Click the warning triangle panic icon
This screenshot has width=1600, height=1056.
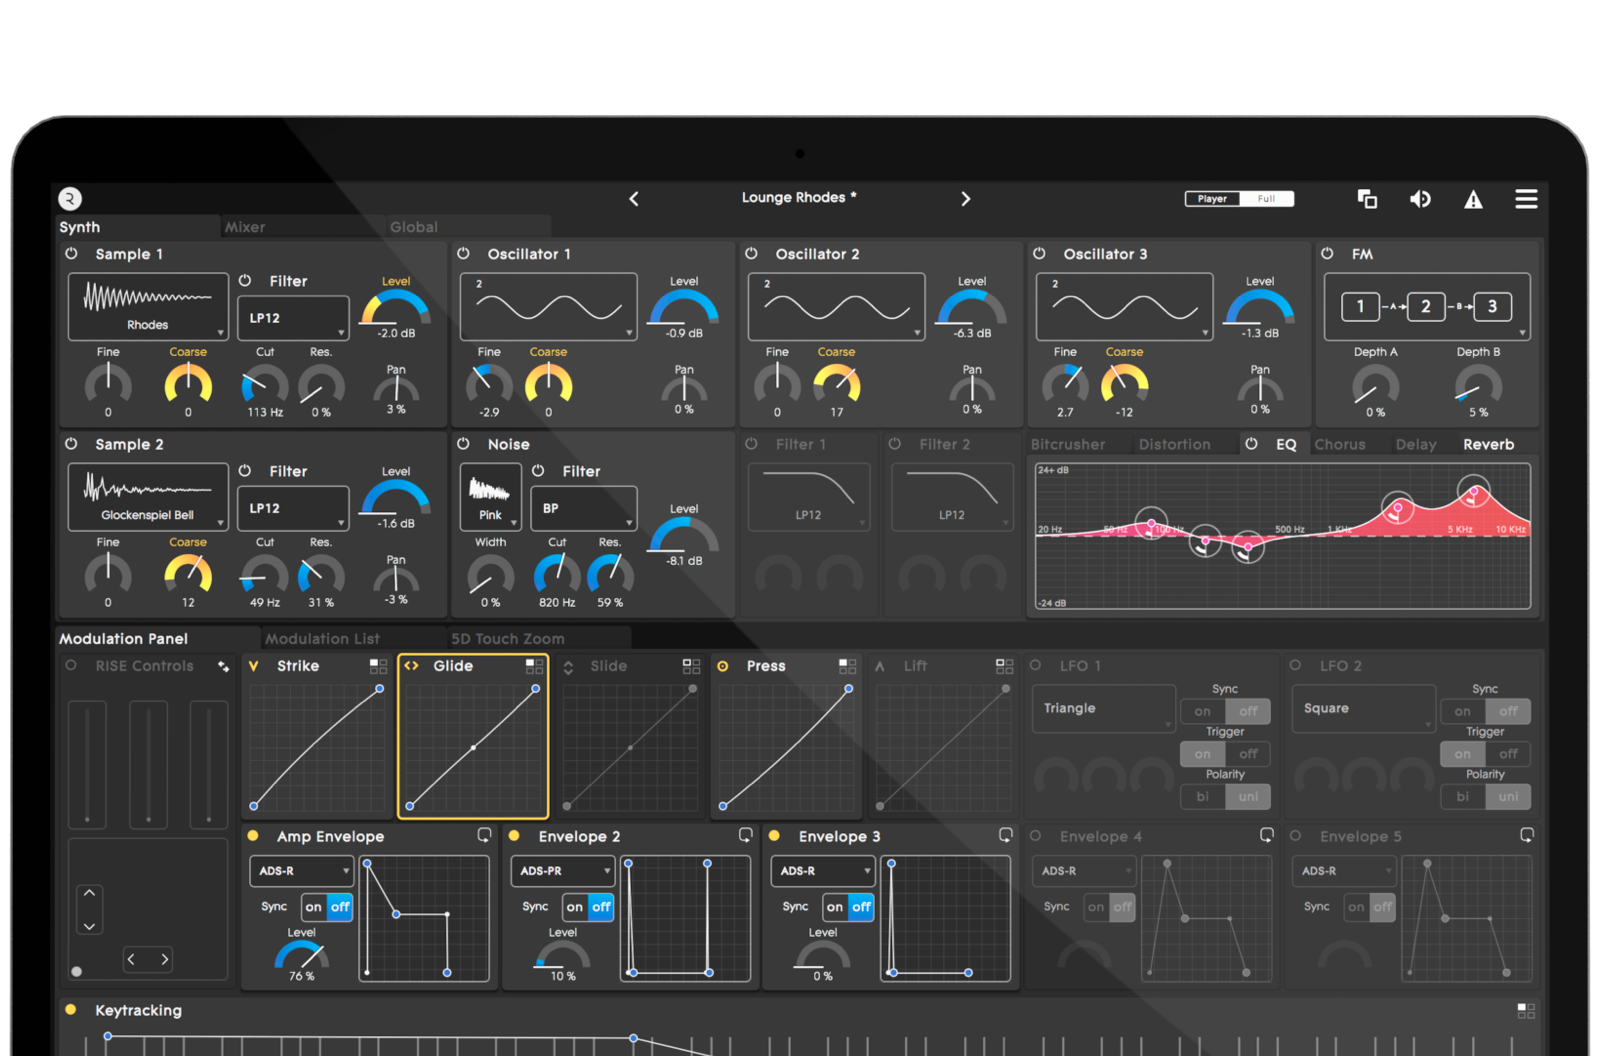(x=1473, y=200)
